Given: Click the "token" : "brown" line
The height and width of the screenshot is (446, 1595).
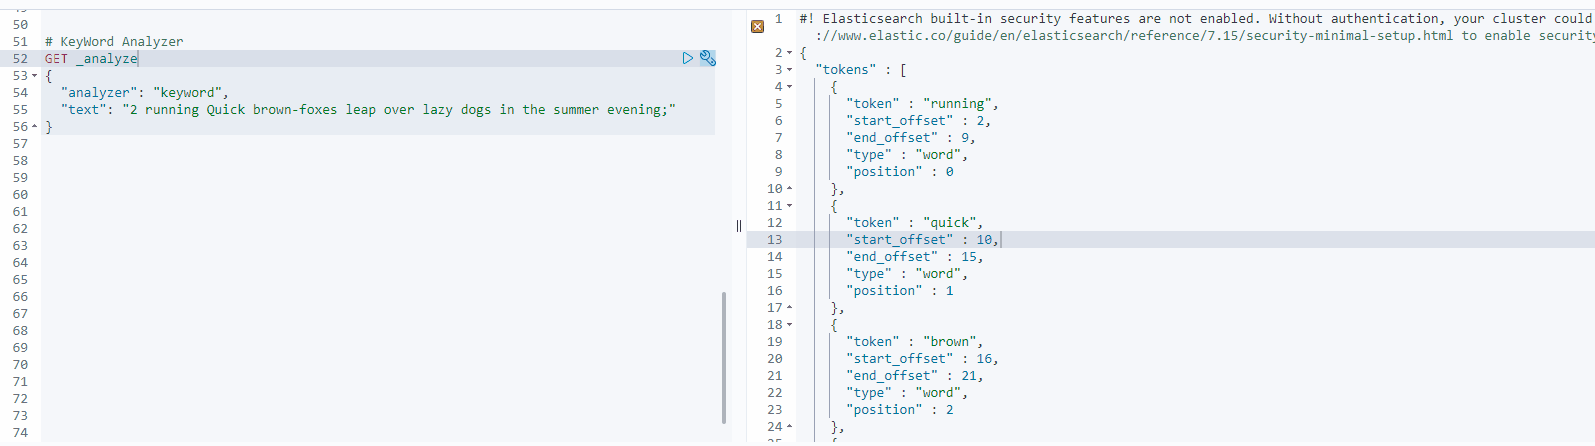Looking at the screenshot, I should click(x=914, y=342).
